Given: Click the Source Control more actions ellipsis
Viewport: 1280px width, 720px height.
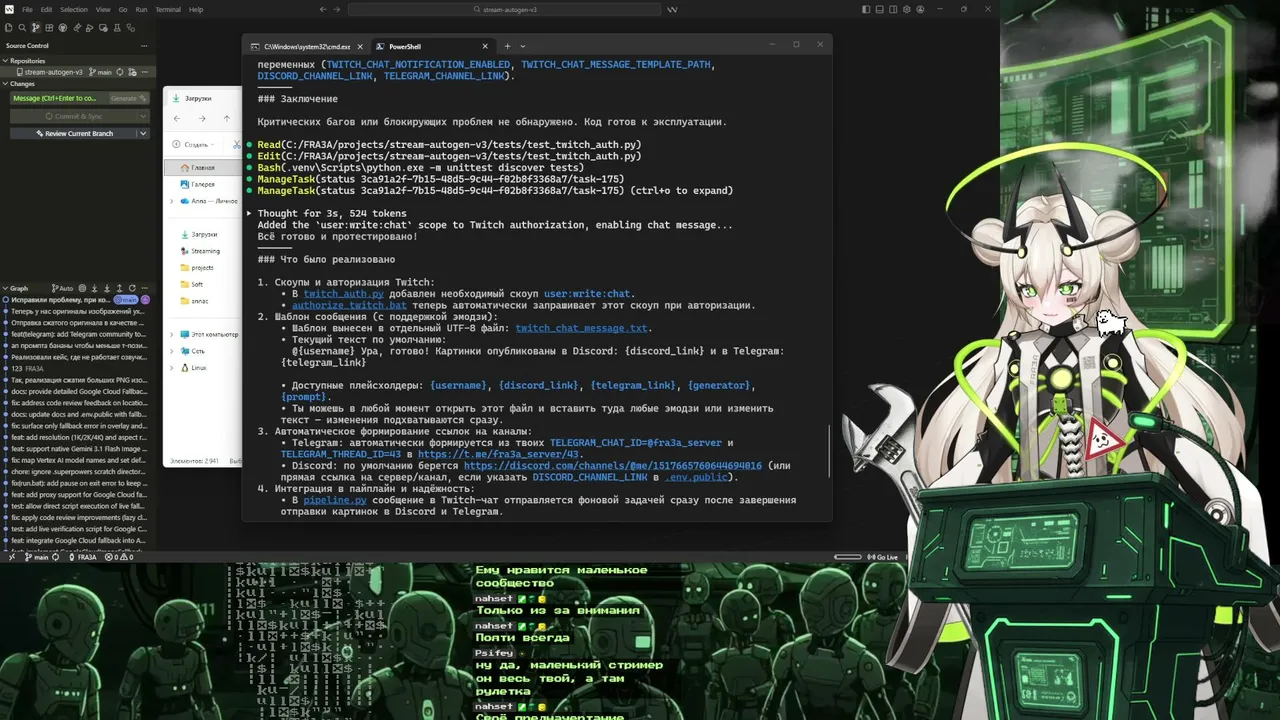Looking at the screenshot, I should (x=145, y=45).
